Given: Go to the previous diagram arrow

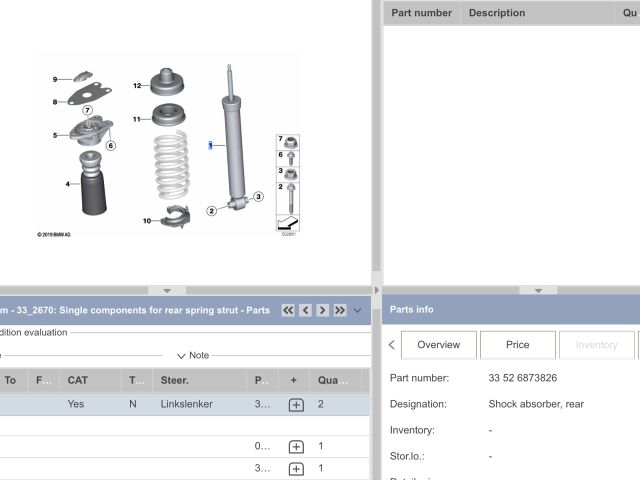Looking at the screenshot, I should (306, 310).
